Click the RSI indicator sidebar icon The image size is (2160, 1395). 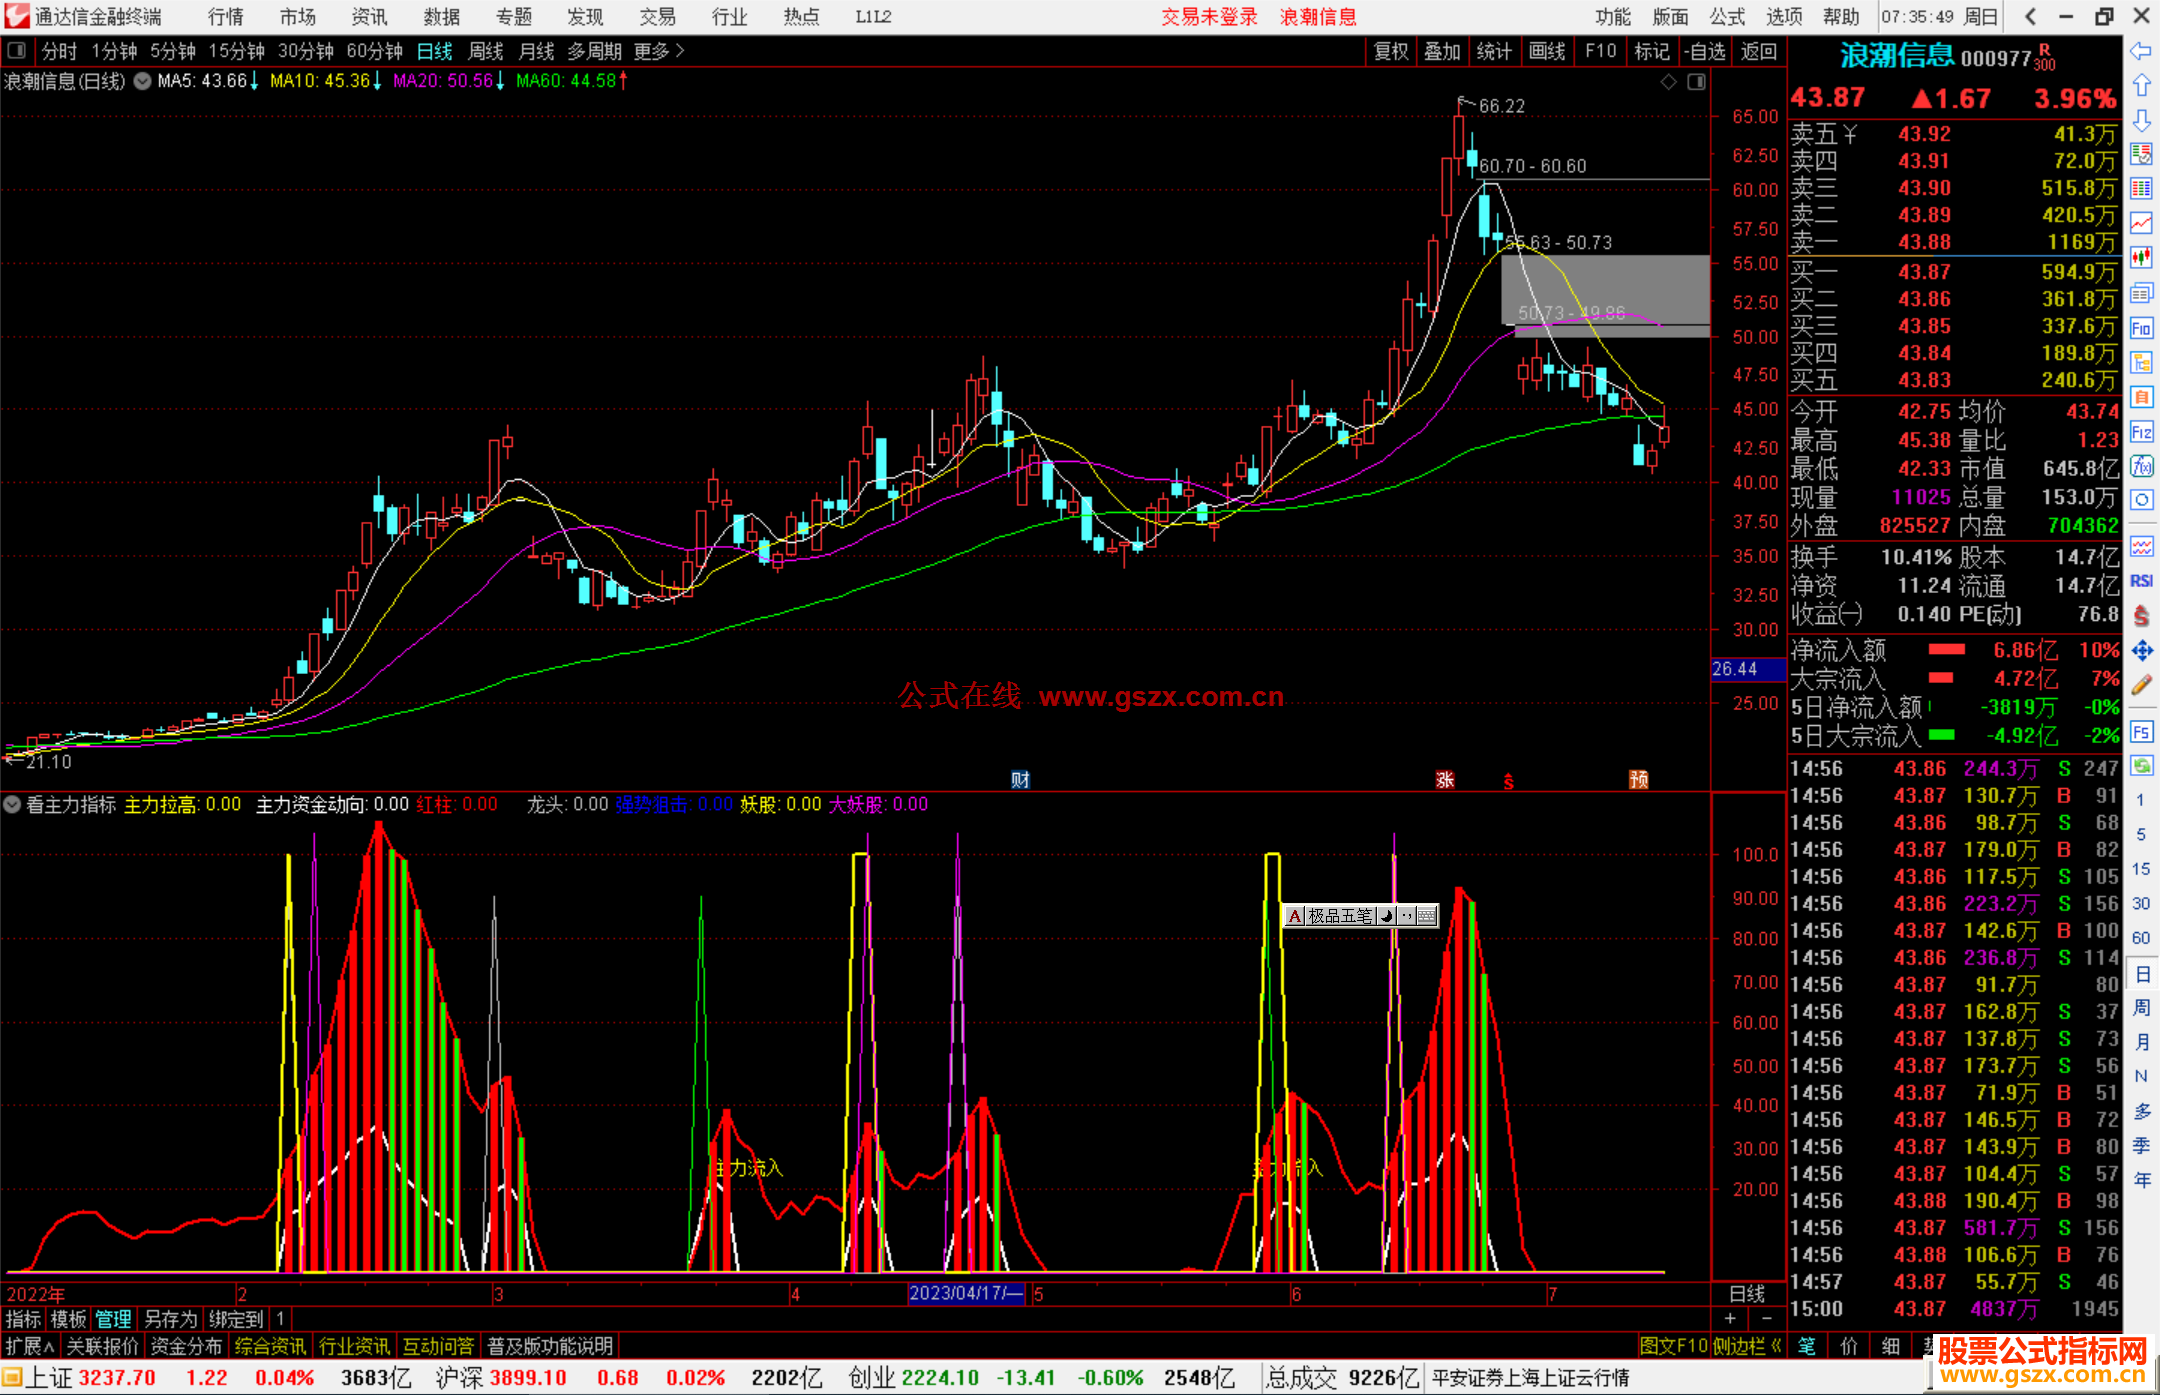click(x=2141, y=581)
